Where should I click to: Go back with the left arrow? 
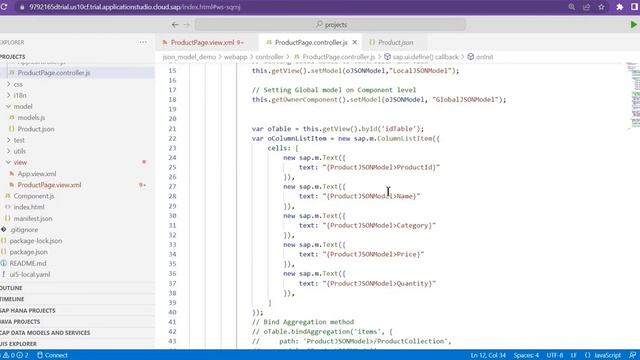click(x=175, y=24)
